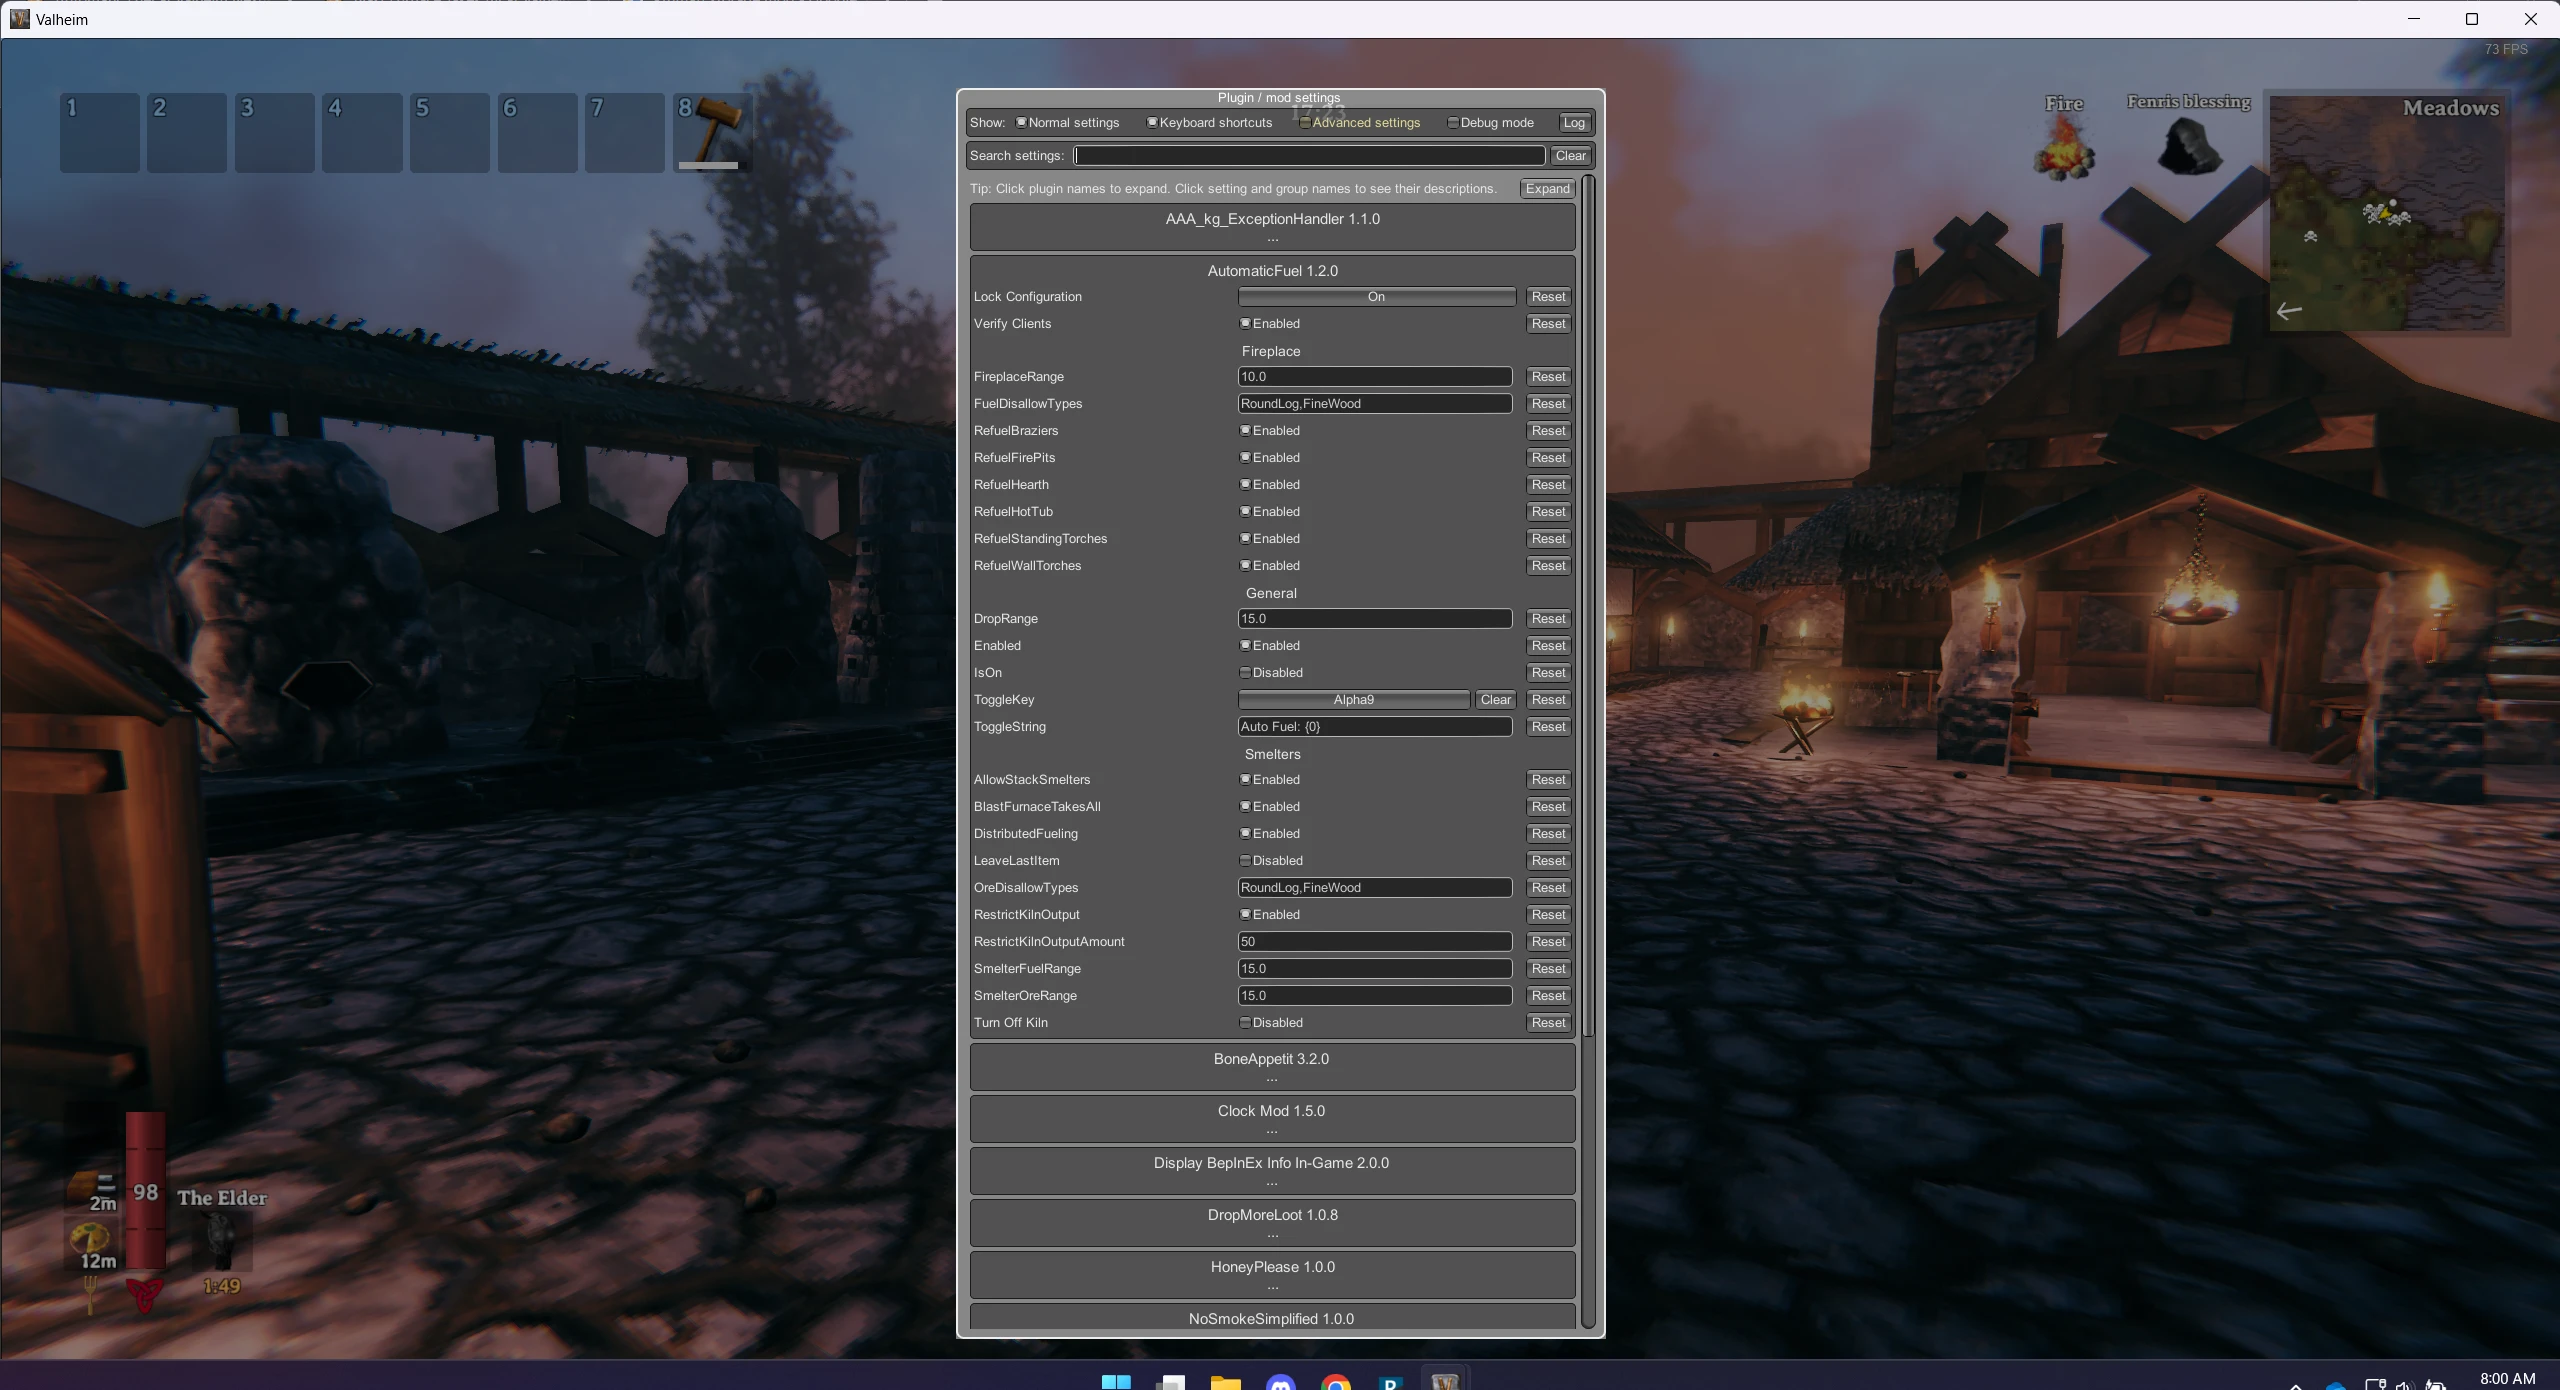Image resolution: width=2560 pixels, height=1390 pixels.
Task: Select empty hotbar slot 7
Action: pyautogui.click(x=625, y=132)
